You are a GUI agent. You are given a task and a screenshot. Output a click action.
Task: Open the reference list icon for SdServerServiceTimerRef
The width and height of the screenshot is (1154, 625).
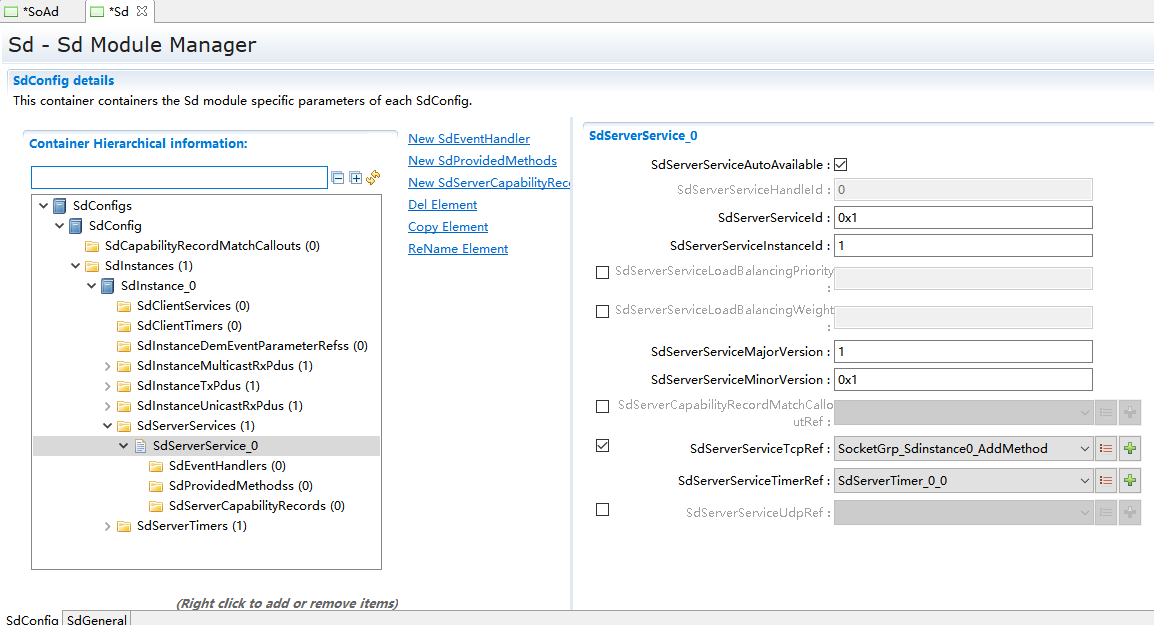pyautogui.click(x=1106, y=481)
